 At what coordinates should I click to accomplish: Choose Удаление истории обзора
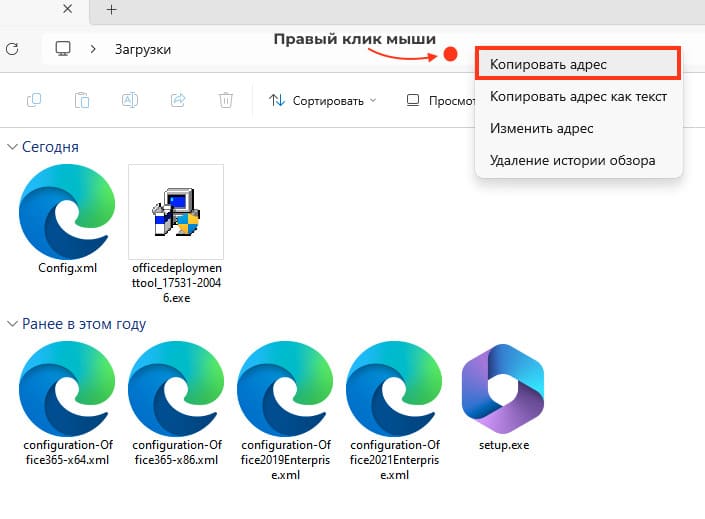[578, 160]
